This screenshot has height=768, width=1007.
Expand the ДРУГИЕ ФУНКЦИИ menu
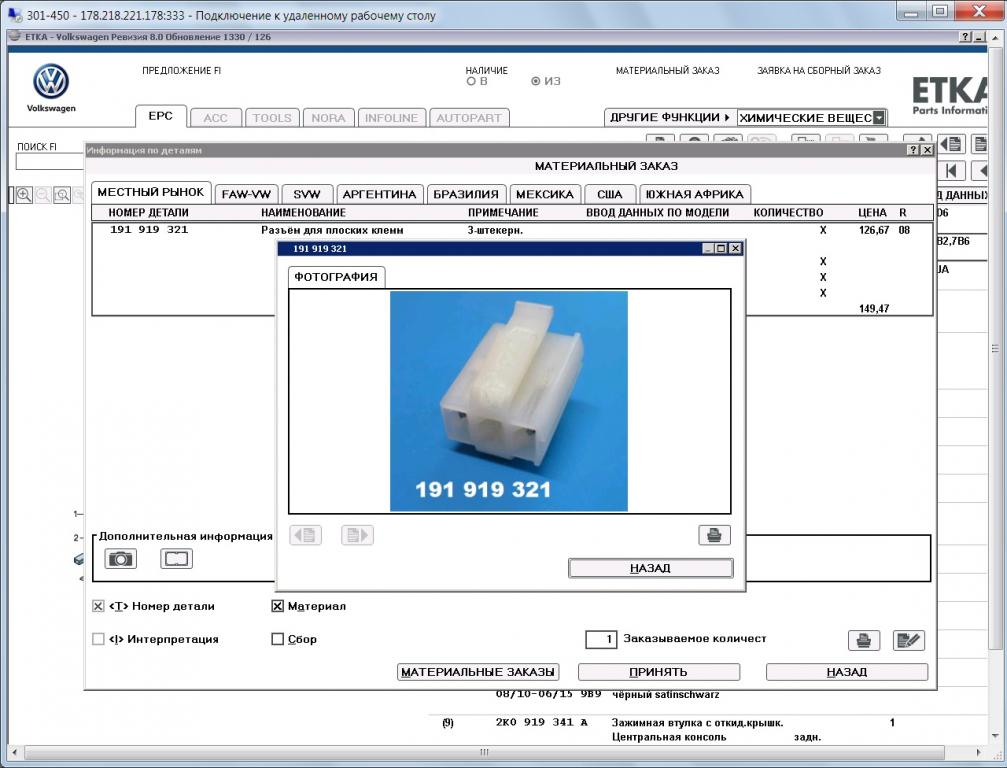click(670, 118)
